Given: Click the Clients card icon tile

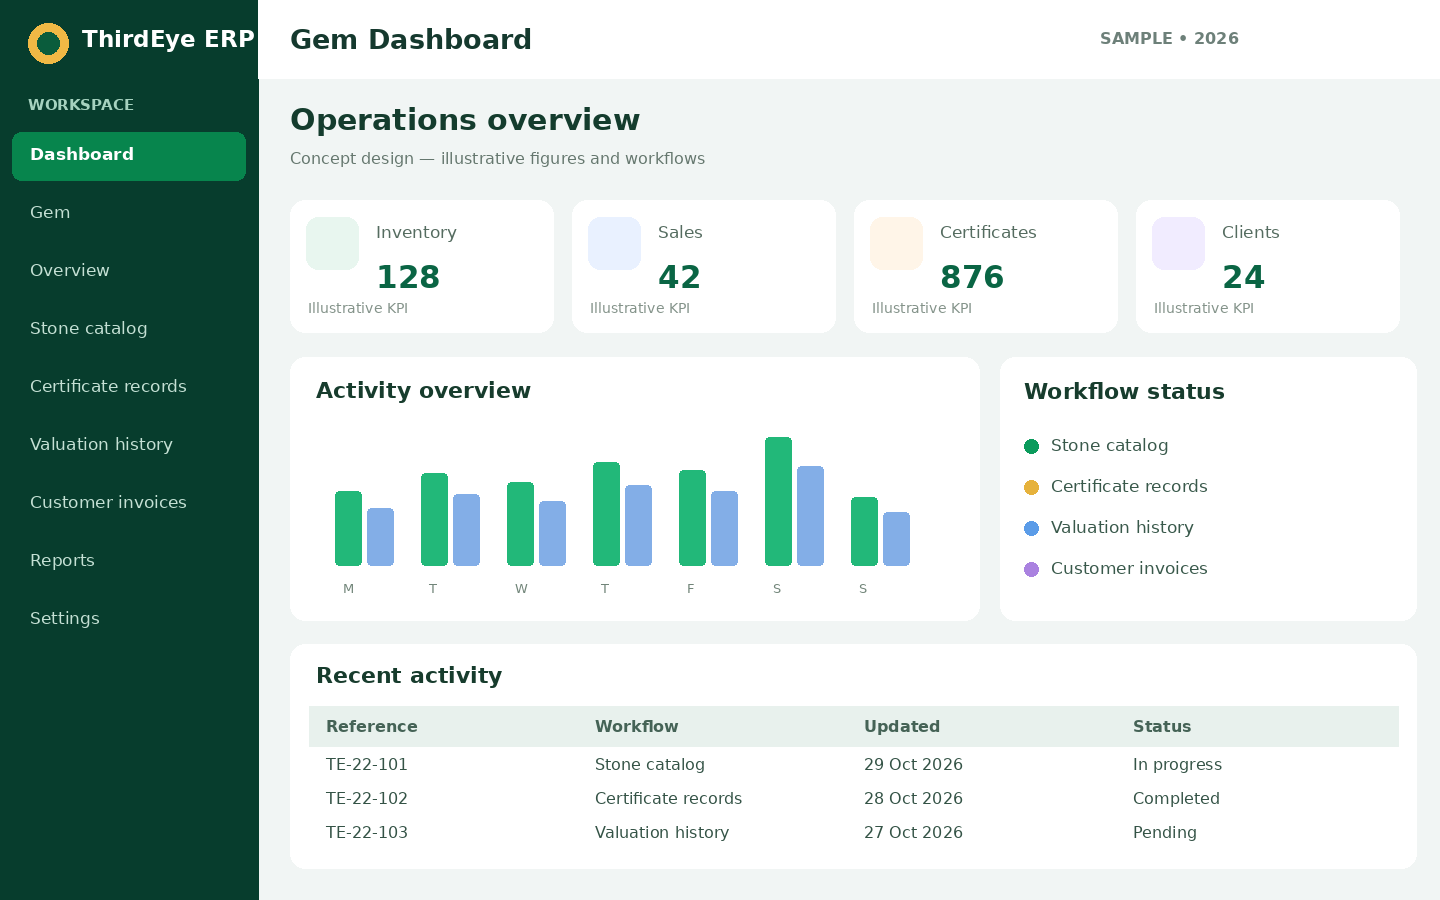Looking at the screenshot, I should 1178,243.
